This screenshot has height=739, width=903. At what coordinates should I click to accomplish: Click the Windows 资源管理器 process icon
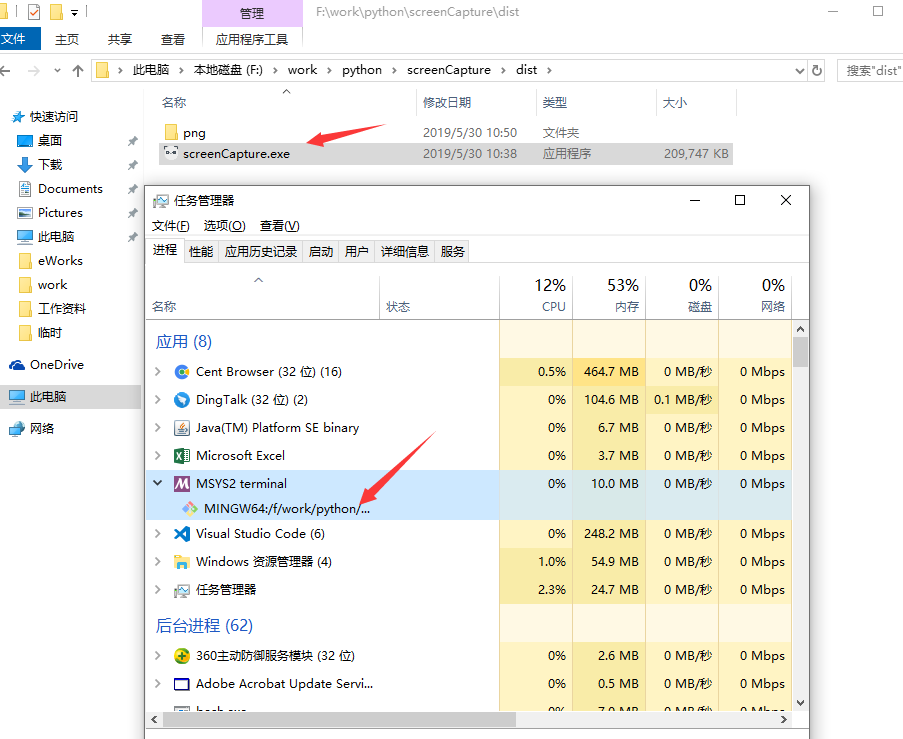tap(182, 562)
